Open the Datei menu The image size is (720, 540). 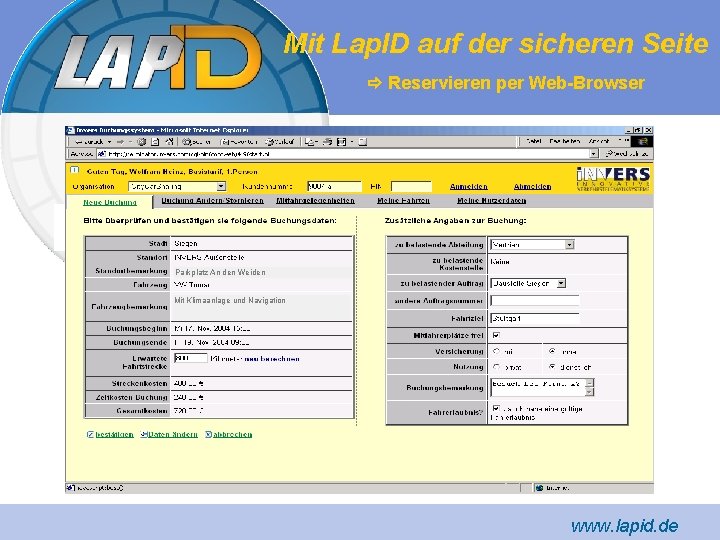pyautogui.click(x=534, y=141)
